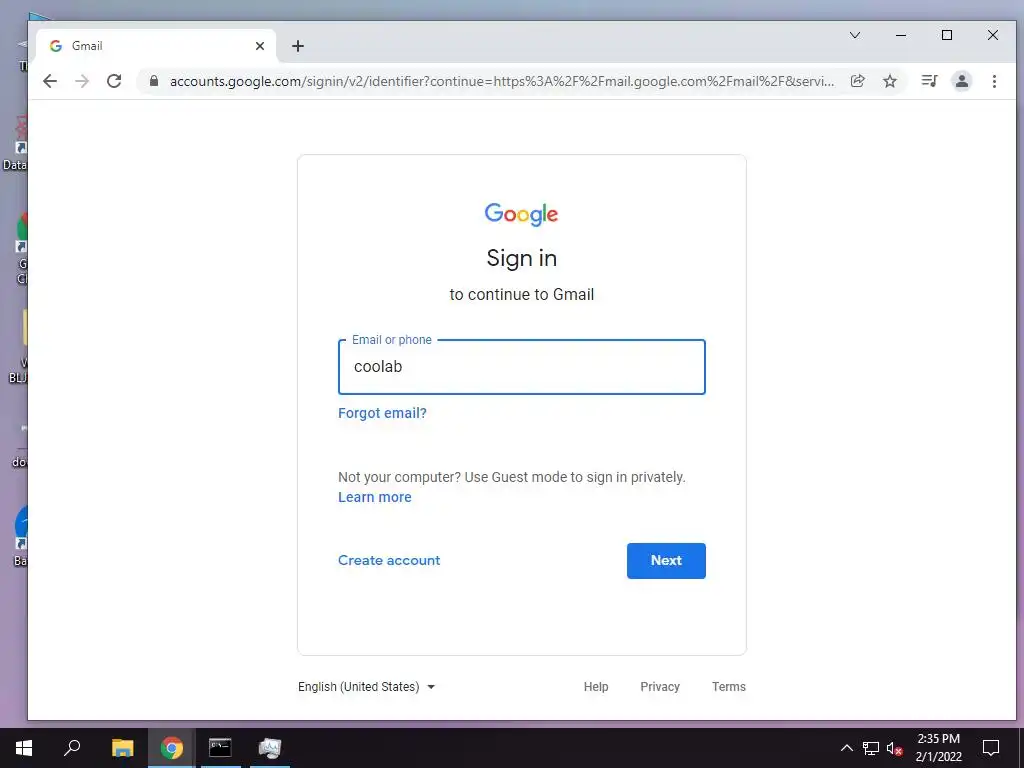Reload the page with the refresh icon
The width and height of the screenshot is (1024, 768).
(x=114, y=81)
